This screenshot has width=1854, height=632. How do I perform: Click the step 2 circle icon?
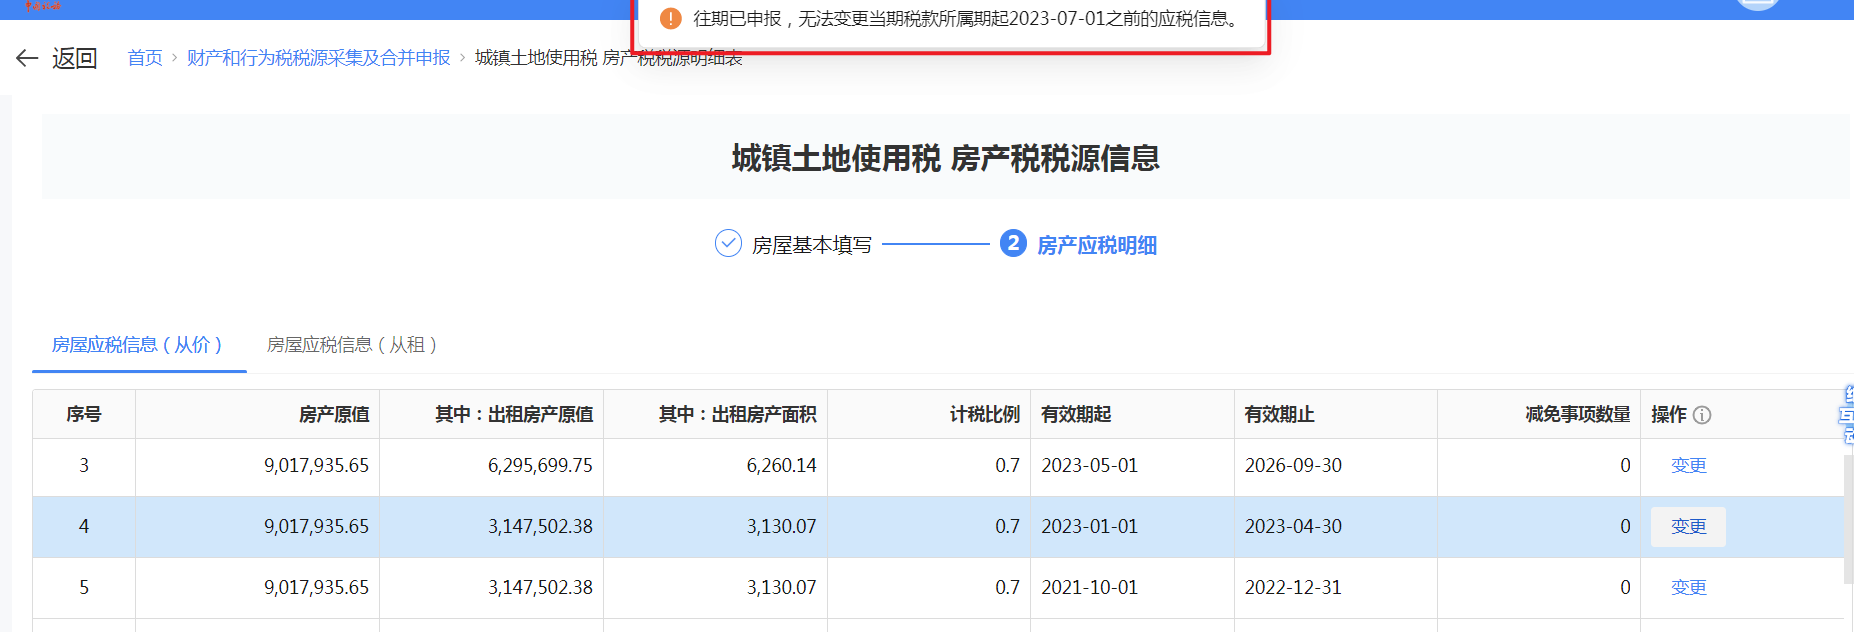1013,243
